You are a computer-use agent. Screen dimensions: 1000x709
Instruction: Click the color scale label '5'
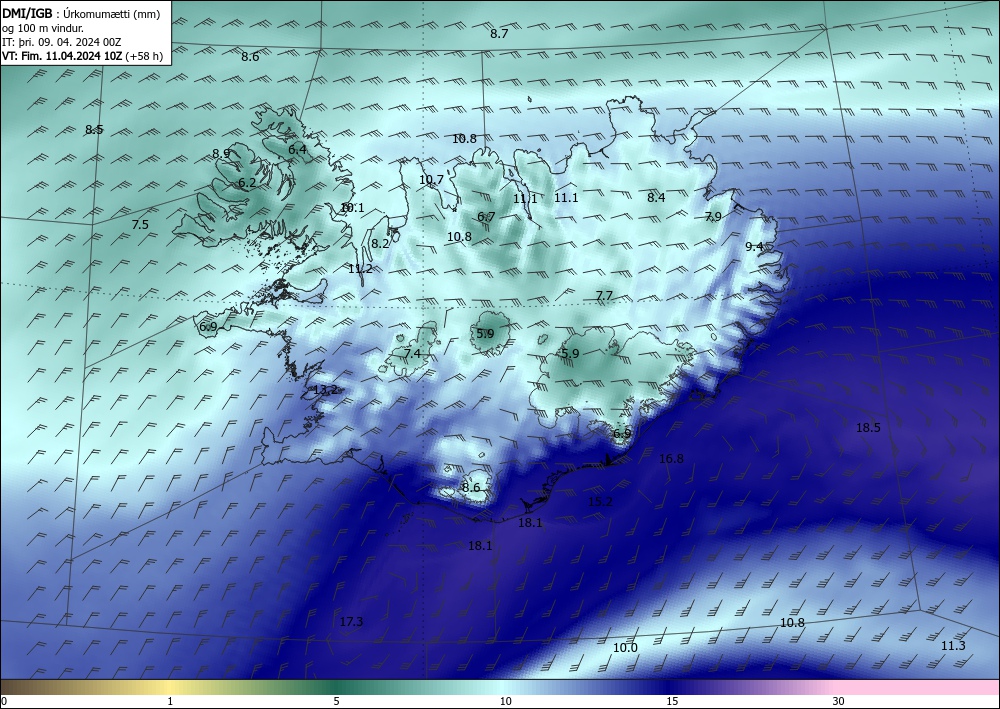(x=336, y=702)
